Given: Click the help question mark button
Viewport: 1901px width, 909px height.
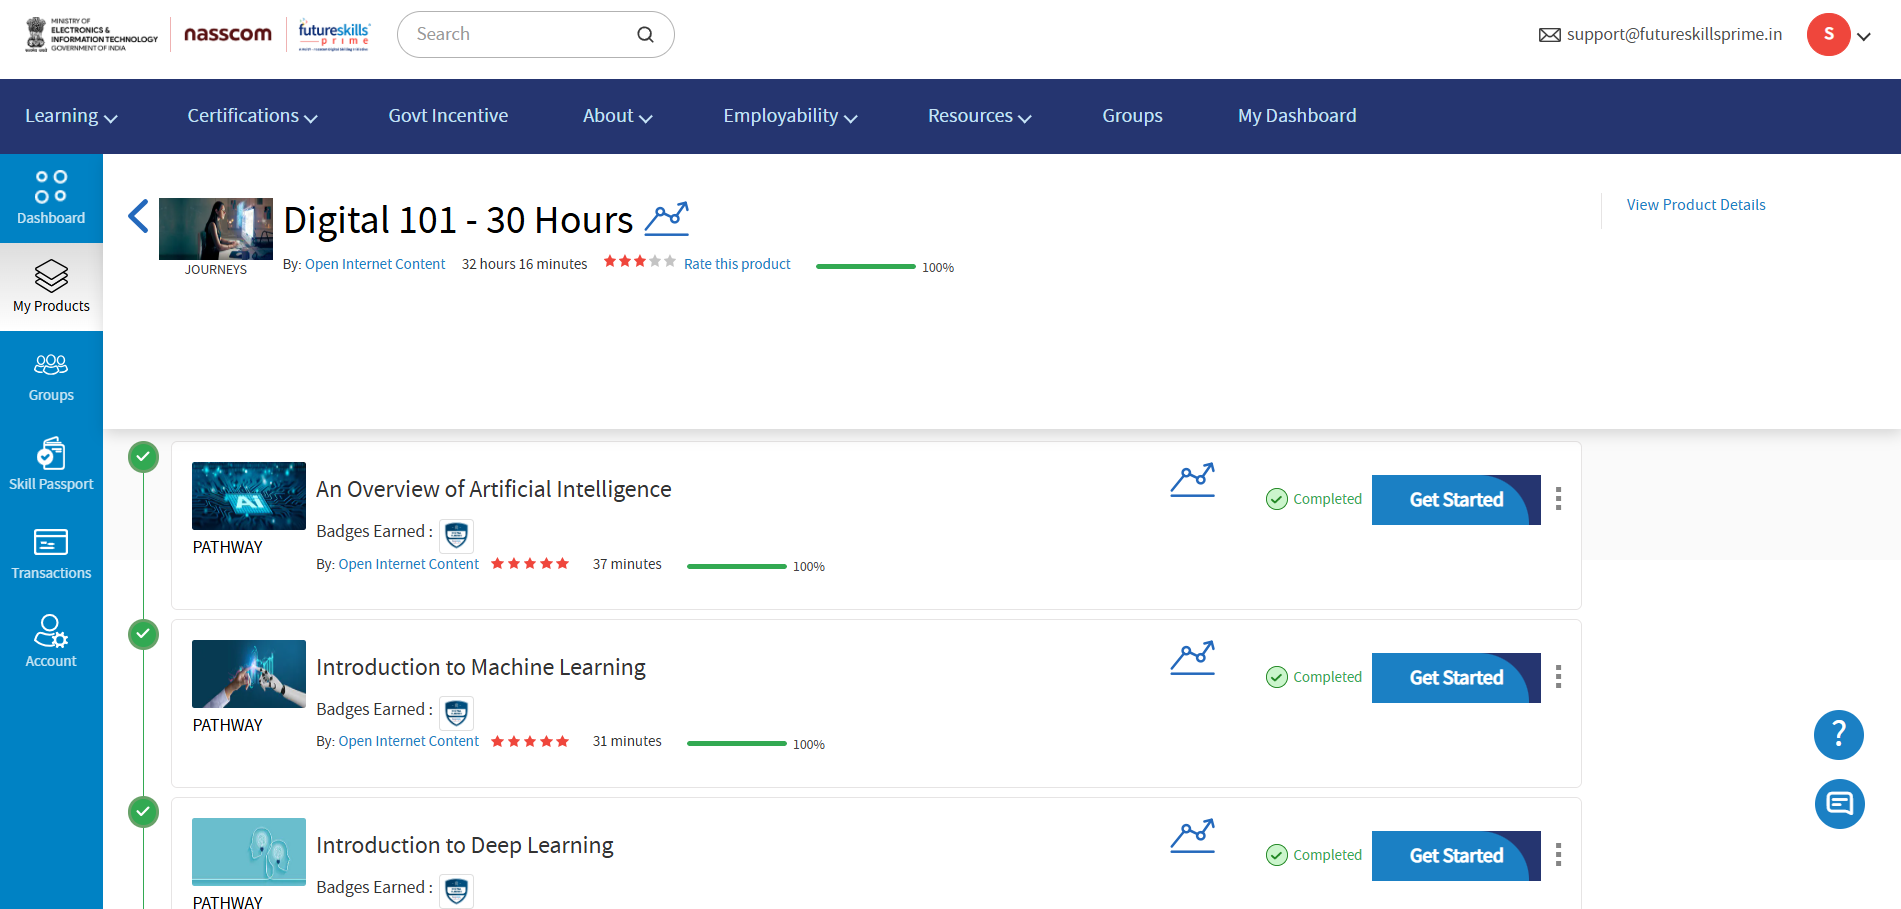Looking at the screenshot, I should point(1838,735).
